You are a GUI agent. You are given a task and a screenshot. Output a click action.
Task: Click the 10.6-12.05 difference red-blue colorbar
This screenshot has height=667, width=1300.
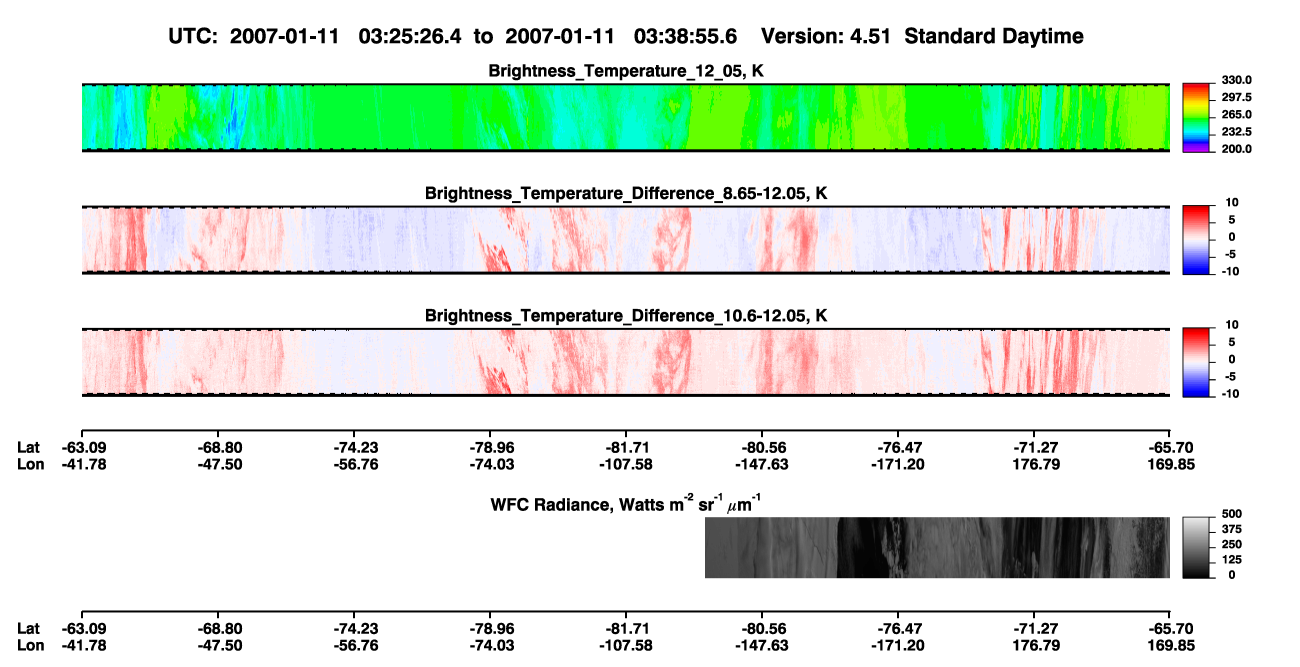point(1196,360)
